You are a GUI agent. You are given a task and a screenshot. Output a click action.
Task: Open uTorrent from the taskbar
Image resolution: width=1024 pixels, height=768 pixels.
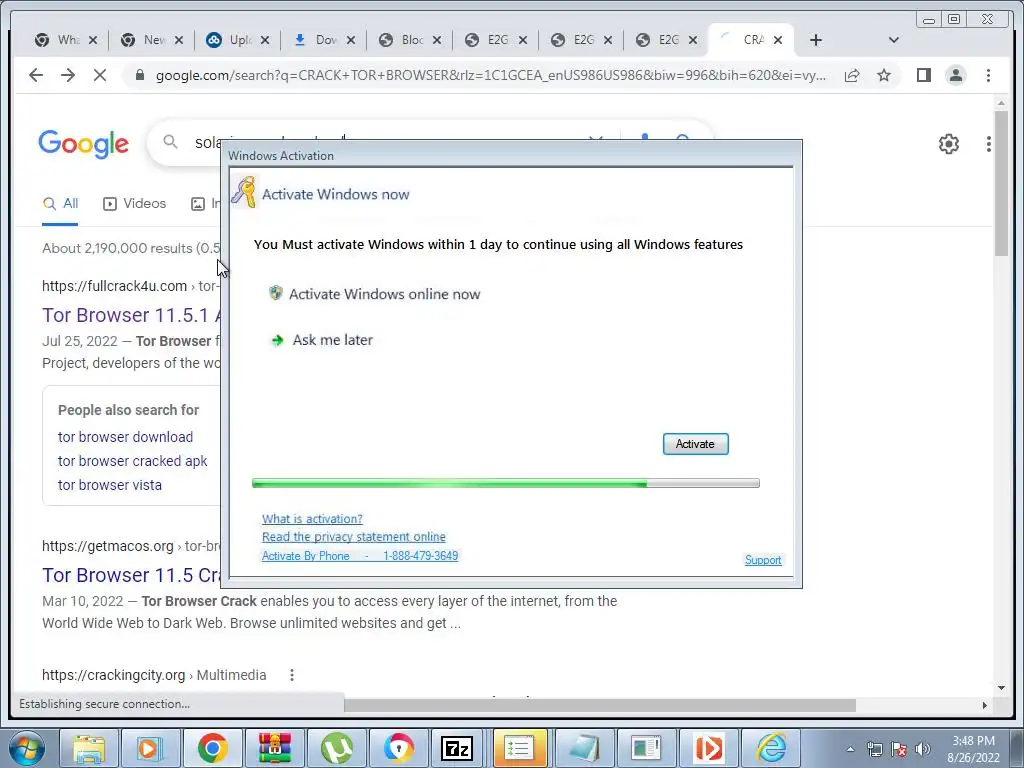pos(336,748)
